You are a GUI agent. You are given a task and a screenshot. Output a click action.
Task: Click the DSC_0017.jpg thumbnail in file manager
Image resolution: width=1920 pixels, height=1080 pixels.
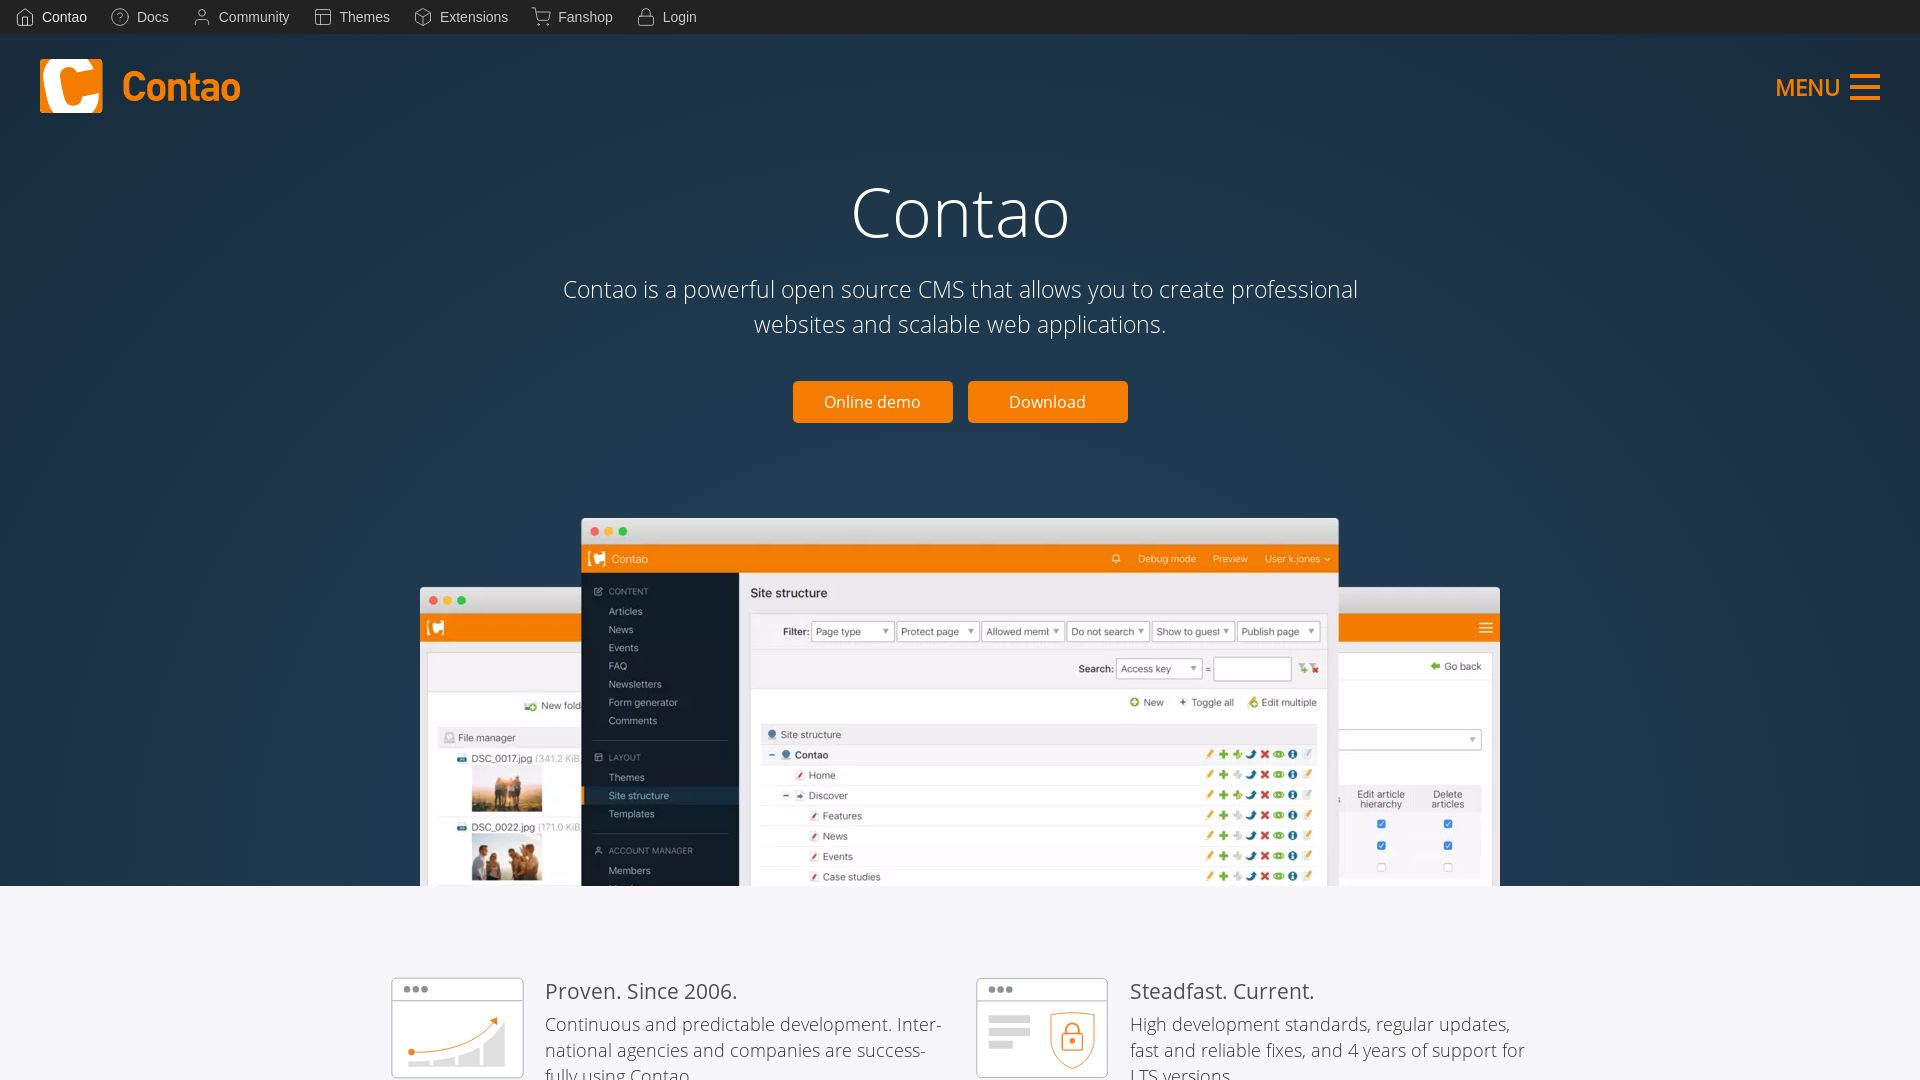pos(508,793)
